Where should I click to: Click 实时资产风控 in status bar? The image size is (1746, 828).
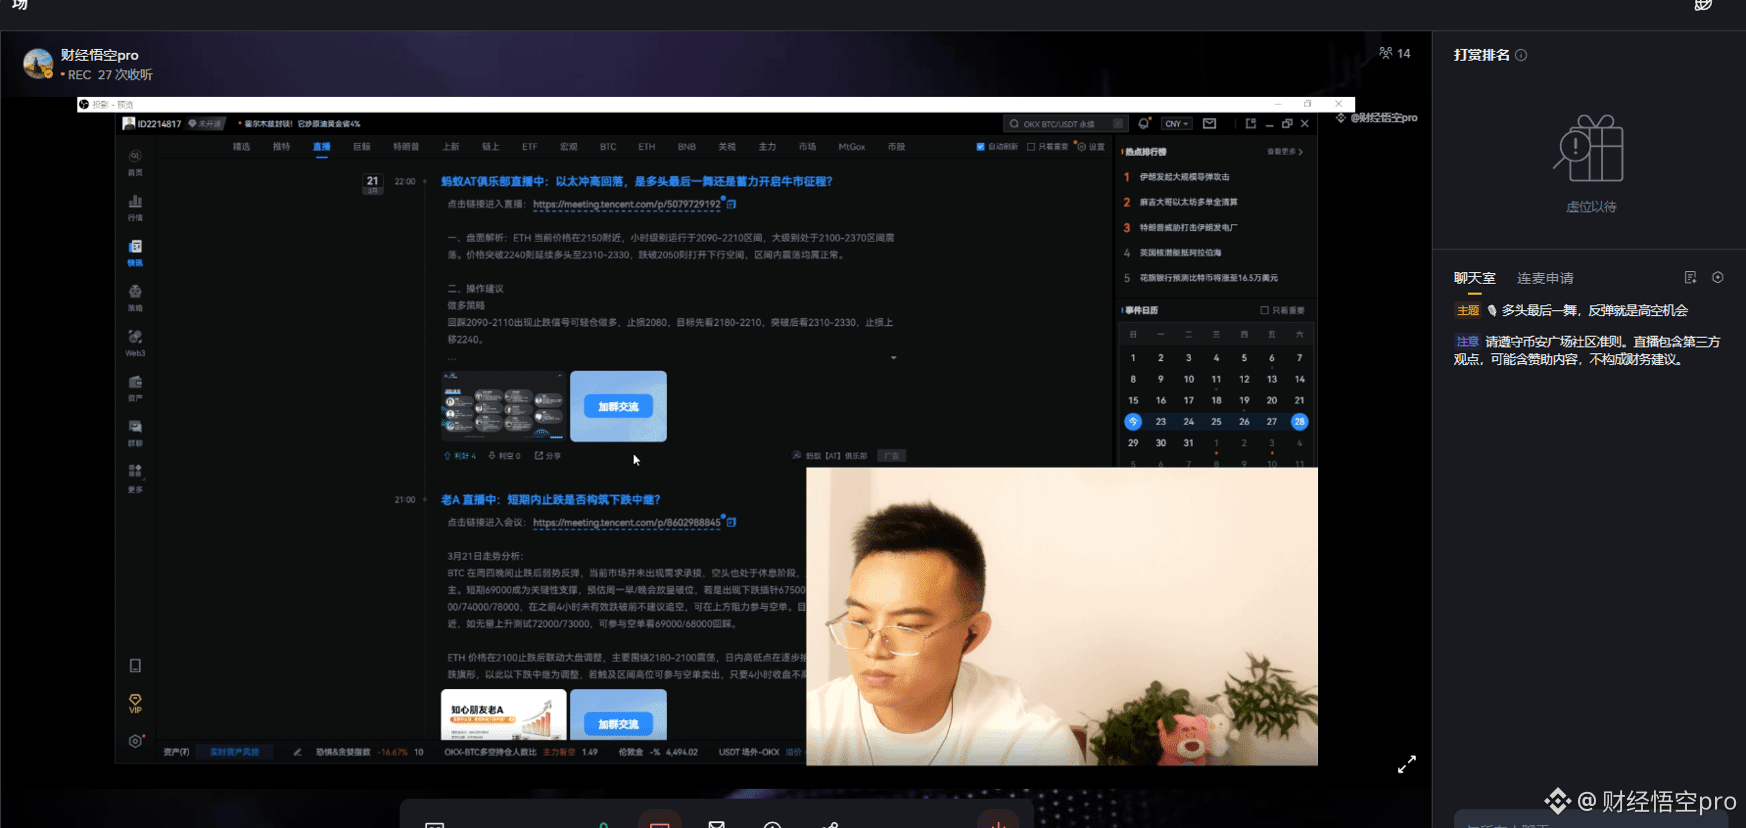coord(235,752)
